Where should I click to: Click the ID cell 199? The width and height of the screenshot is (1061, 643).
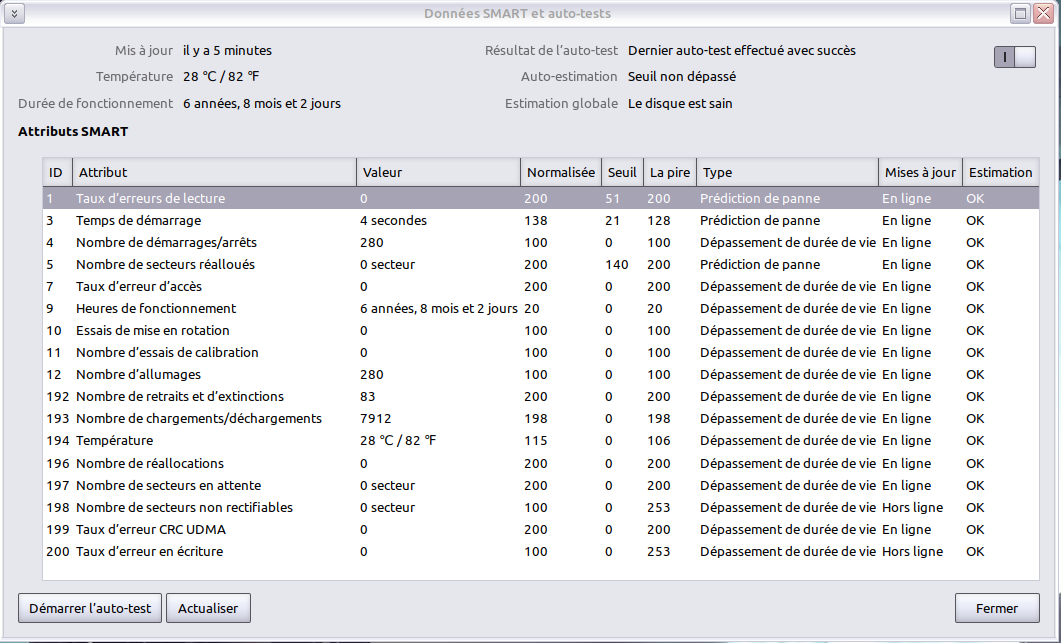click(x=58, y=529)
